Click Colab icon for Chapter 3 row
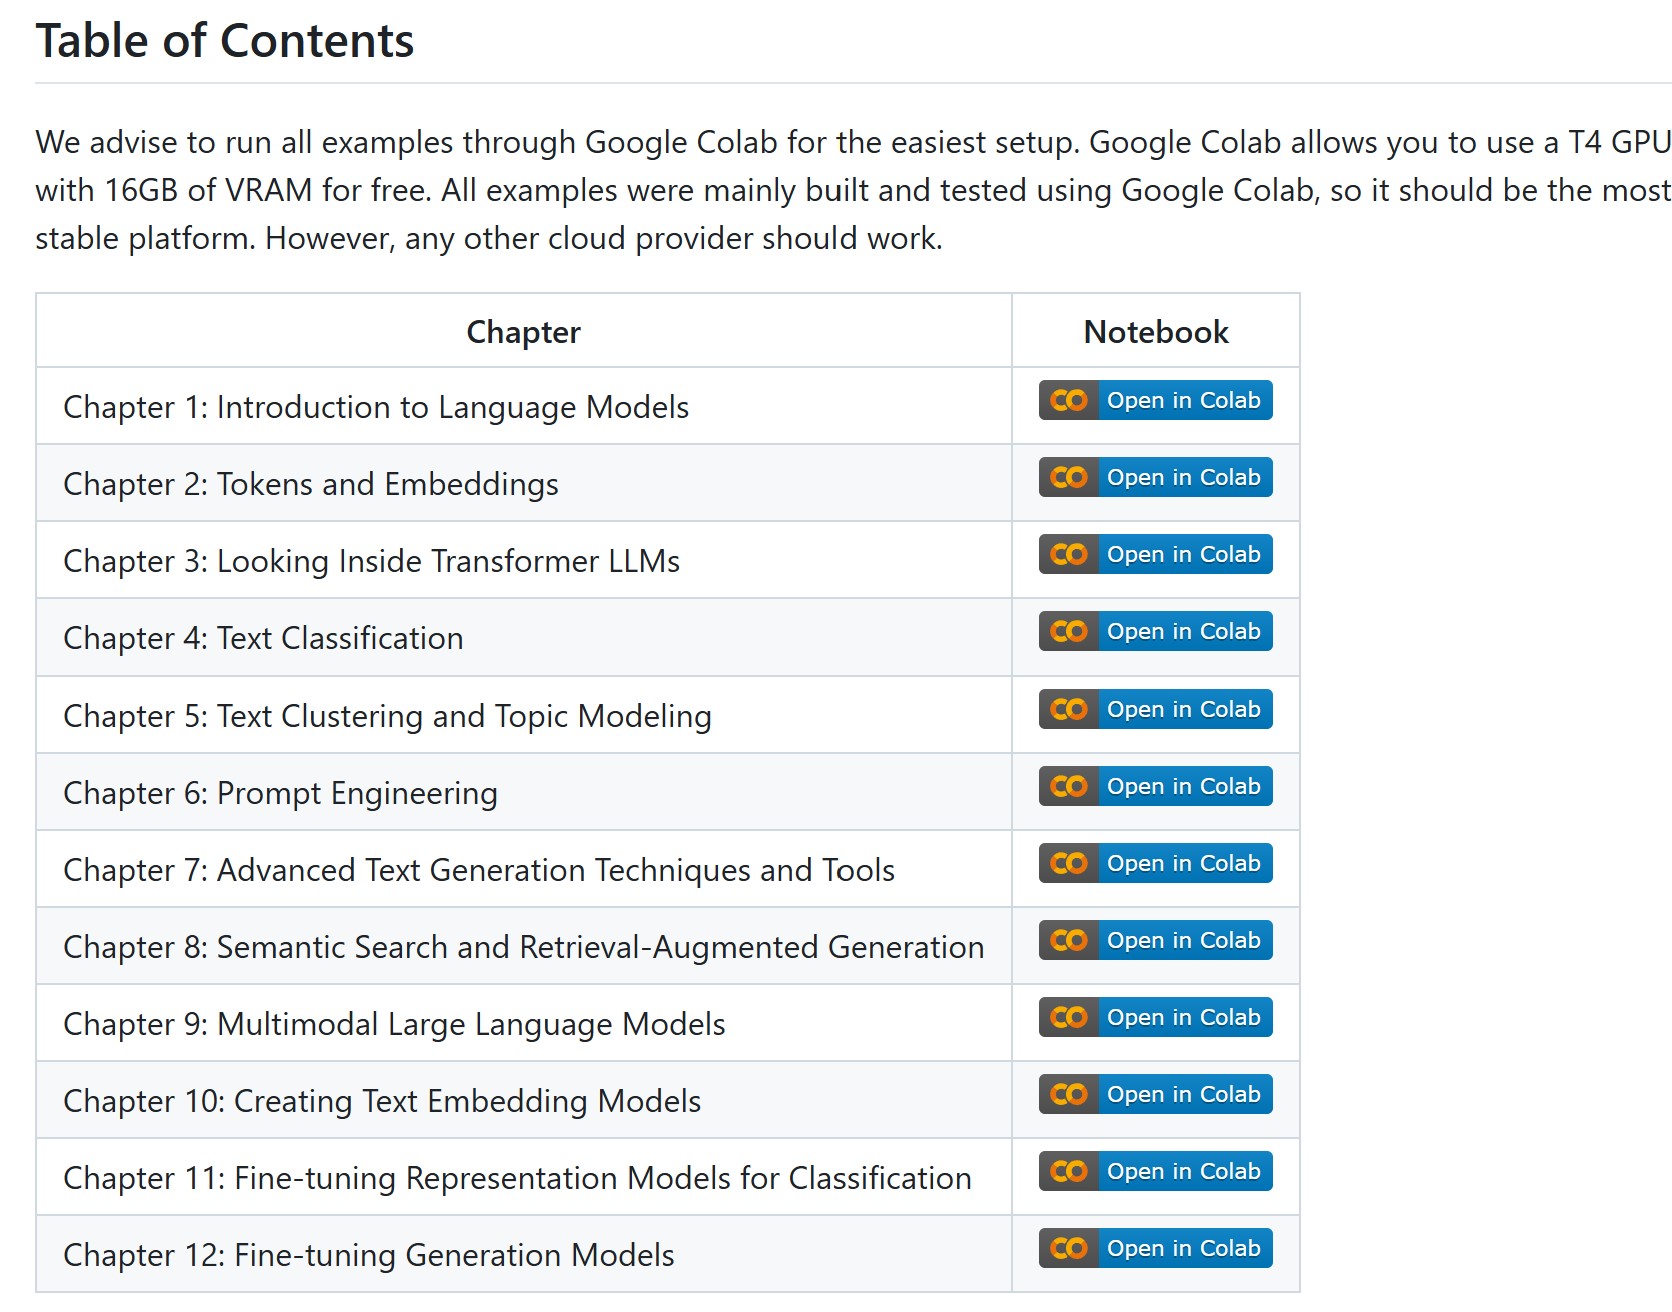 [x=1069, y=555]
